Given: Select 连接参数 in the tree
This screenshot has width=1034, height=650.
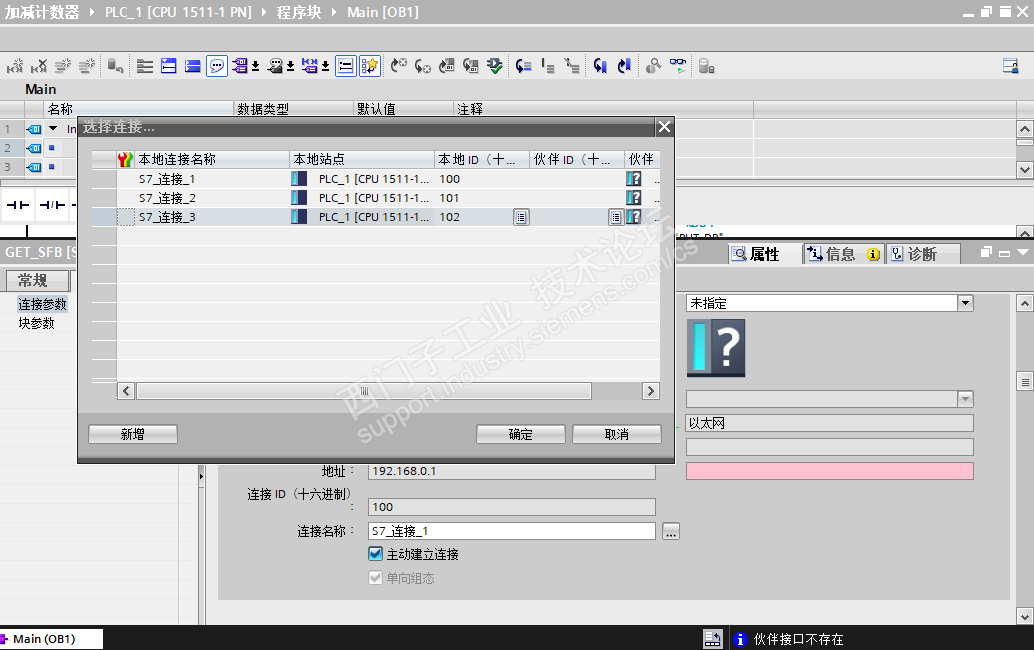Looking at the screenshot, I should [42, 304].
